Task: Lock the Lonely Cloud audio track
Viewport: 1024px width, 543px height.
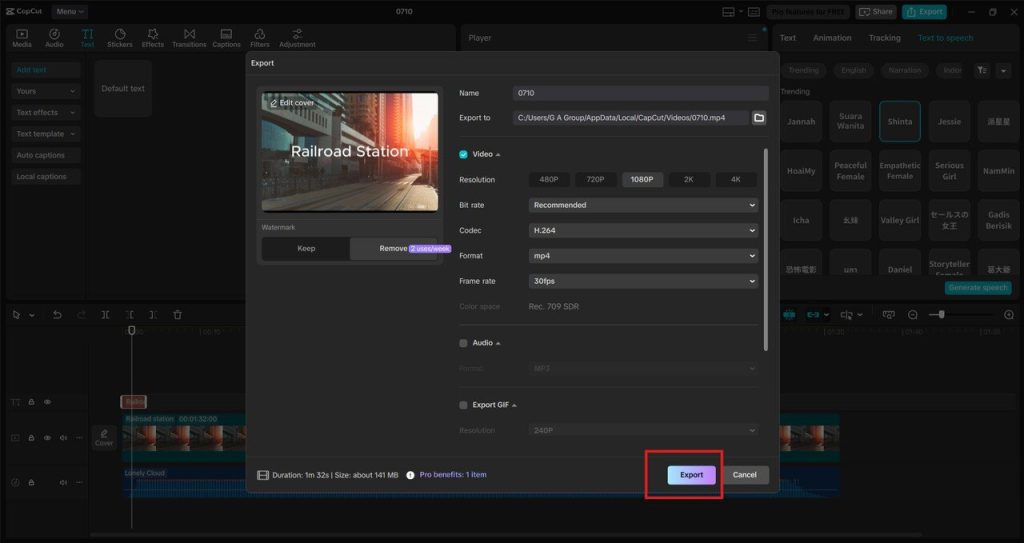Action: click(31, 482)
